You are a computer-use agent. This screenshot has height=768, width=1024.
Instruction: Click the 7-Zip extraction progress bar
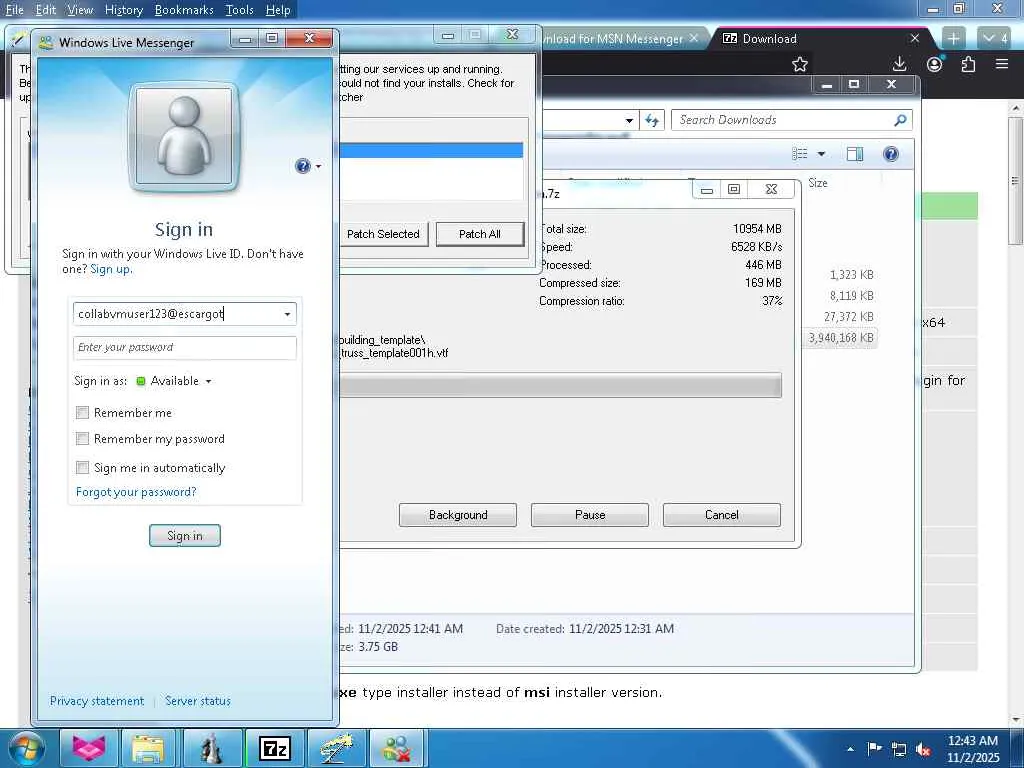click(x=560, y=385)
